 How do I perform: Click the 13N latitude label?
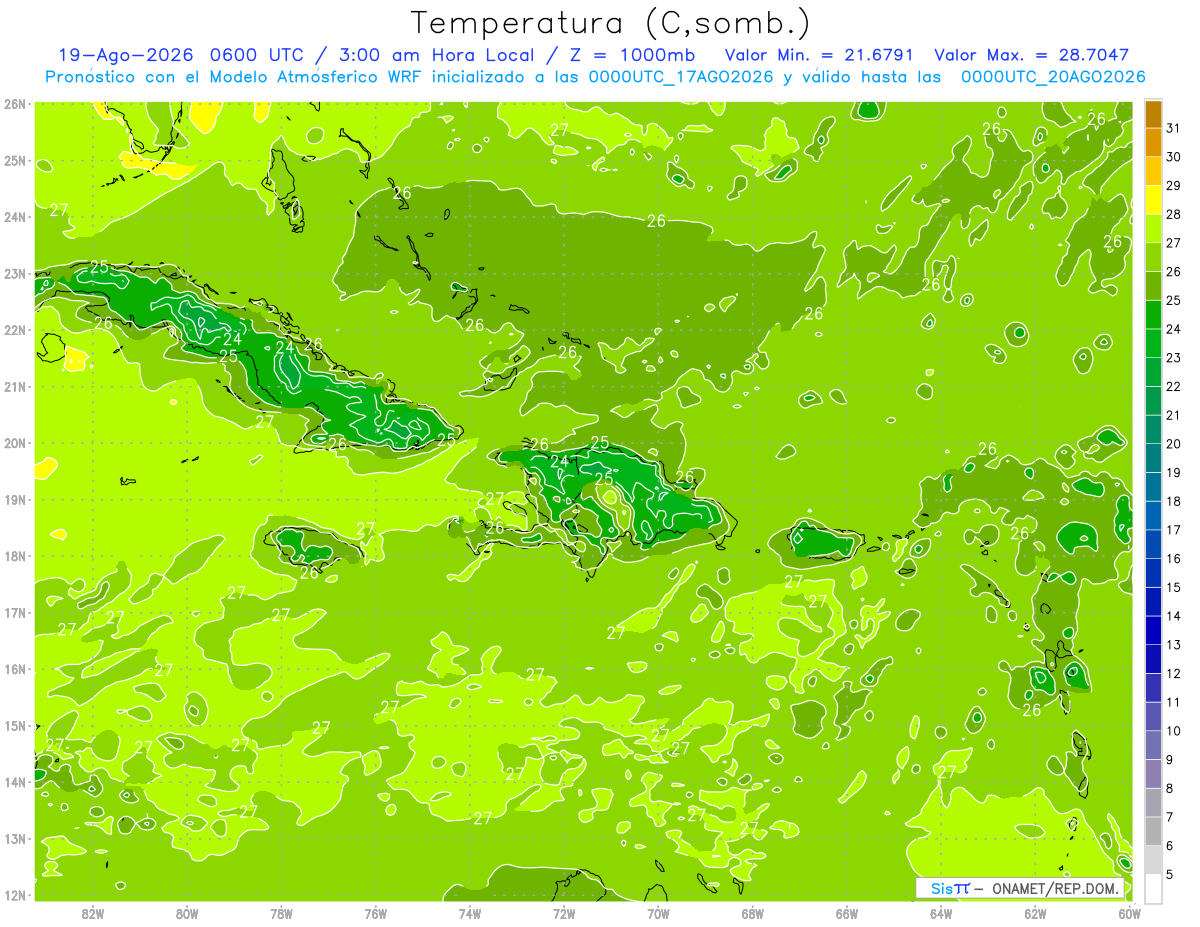point(15,839)
